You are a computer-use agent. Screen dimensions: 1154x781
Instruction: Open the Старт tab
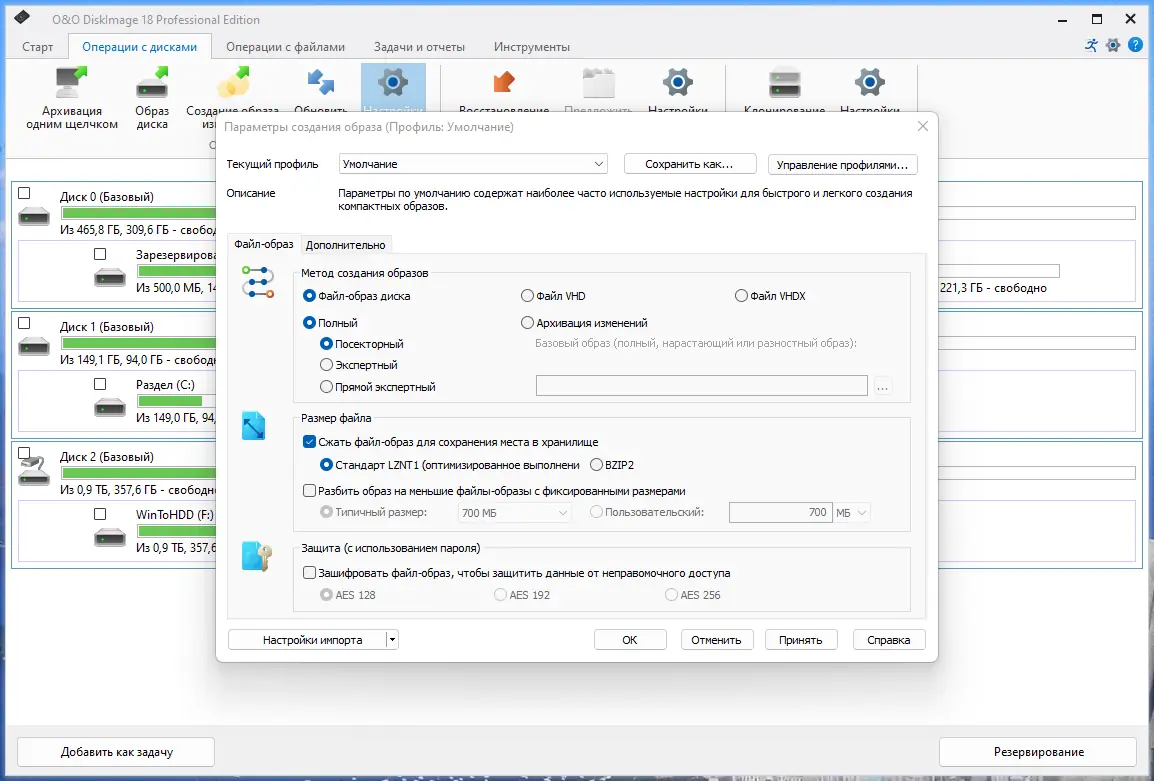[38, 47]
